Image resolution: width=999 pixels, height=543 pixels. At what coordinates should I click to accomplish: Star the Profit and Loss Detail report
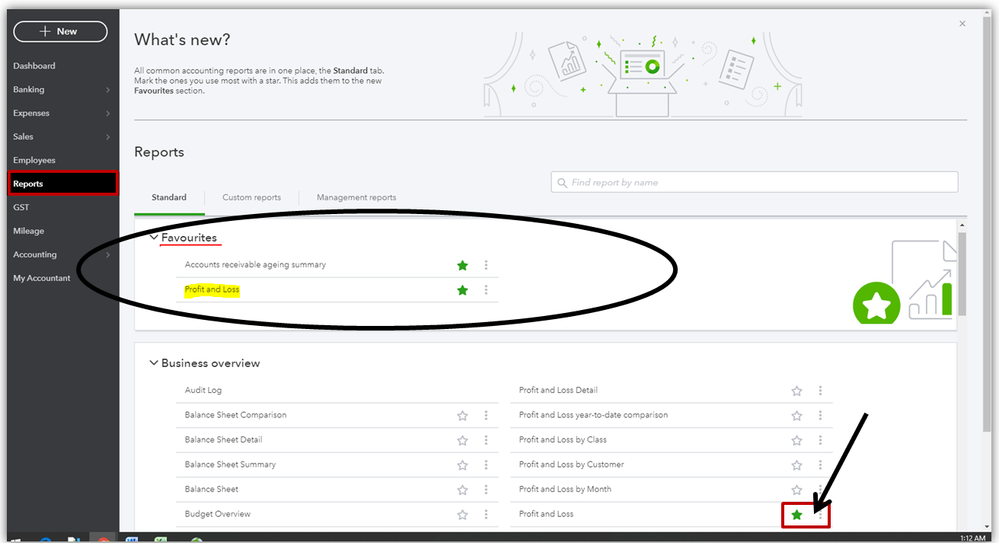tap(796, 391)
